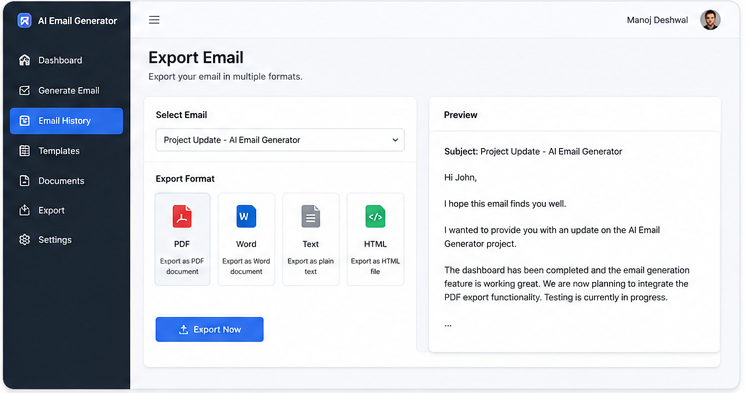The width and height of the screenshot is (748, 393).
Task: Open the Export sidebar item
Action: pos(66,210)
